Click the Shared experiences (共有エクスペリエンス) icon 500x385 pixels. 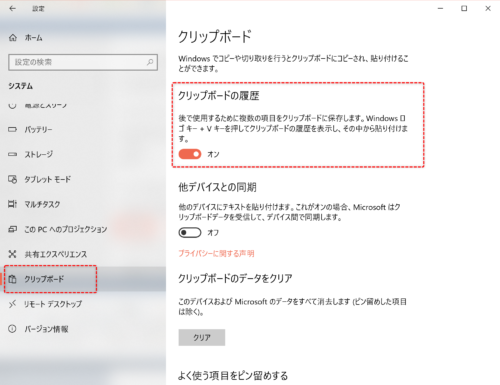pos(12,254)
